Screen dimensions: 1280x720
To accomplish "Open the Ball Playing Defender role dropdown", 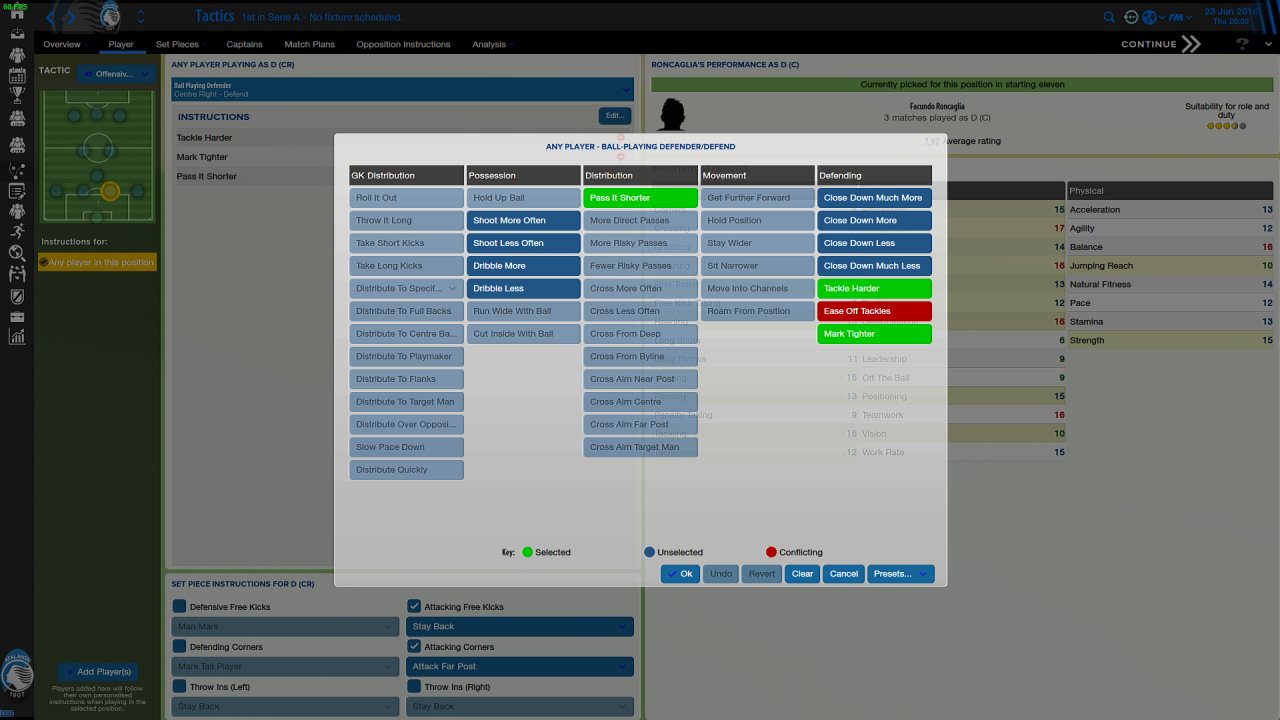I will coord(402,90).
